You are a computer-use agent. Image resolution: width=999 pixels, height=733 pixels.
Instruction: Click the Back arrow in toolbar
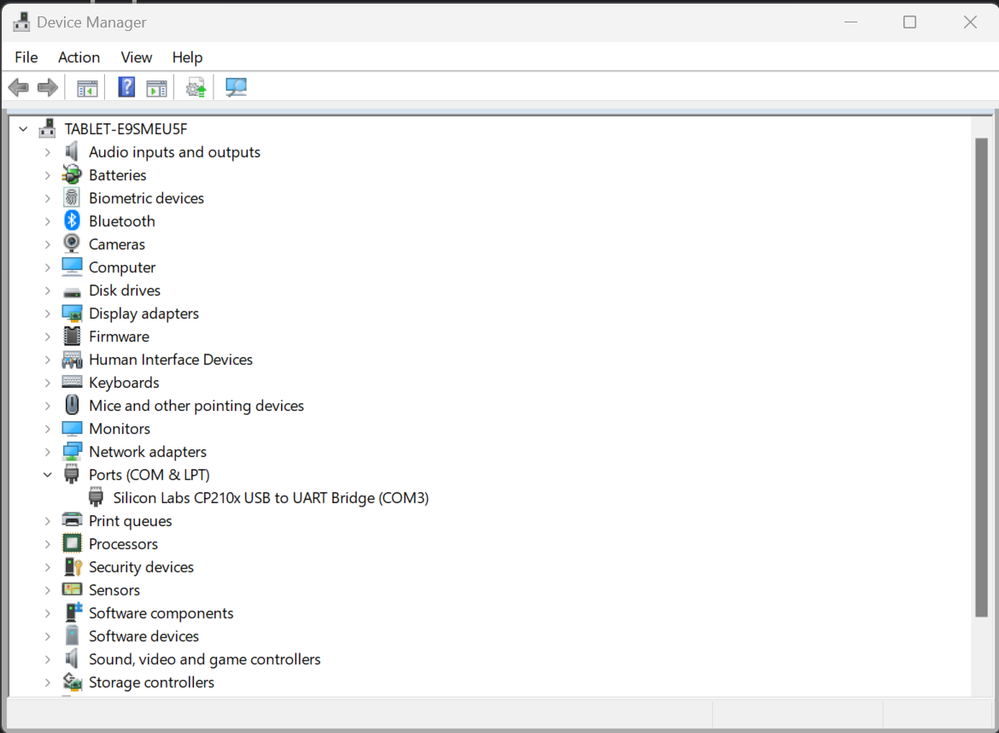tap(19, 88)
